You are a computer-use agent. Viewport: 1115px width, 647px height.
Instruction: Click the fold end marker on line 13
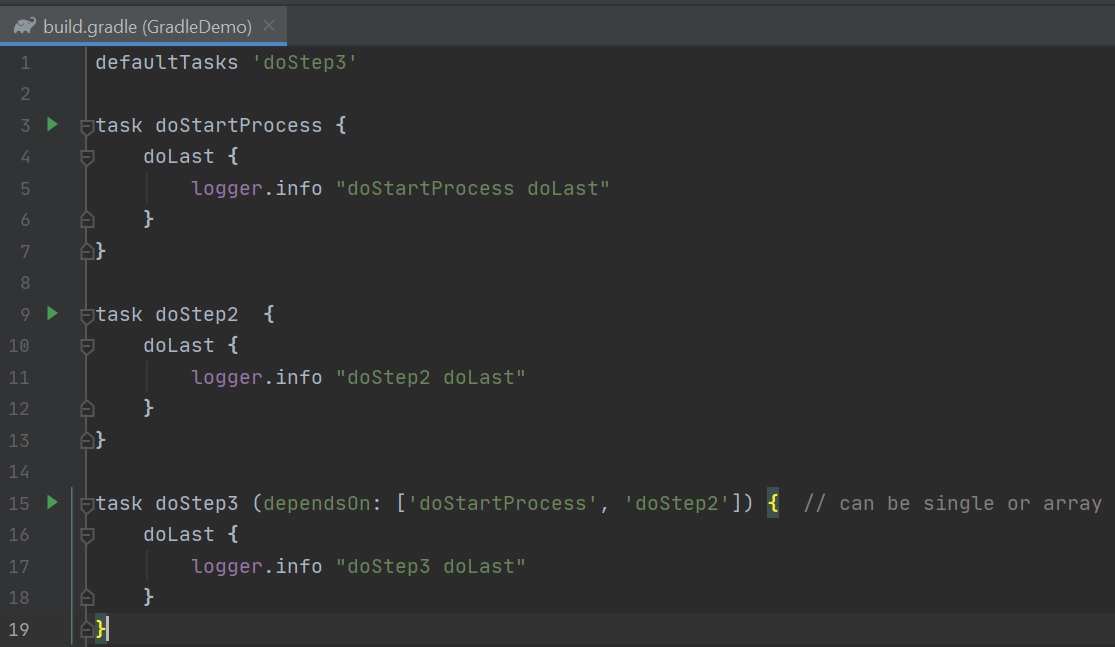tap(87, 440)
